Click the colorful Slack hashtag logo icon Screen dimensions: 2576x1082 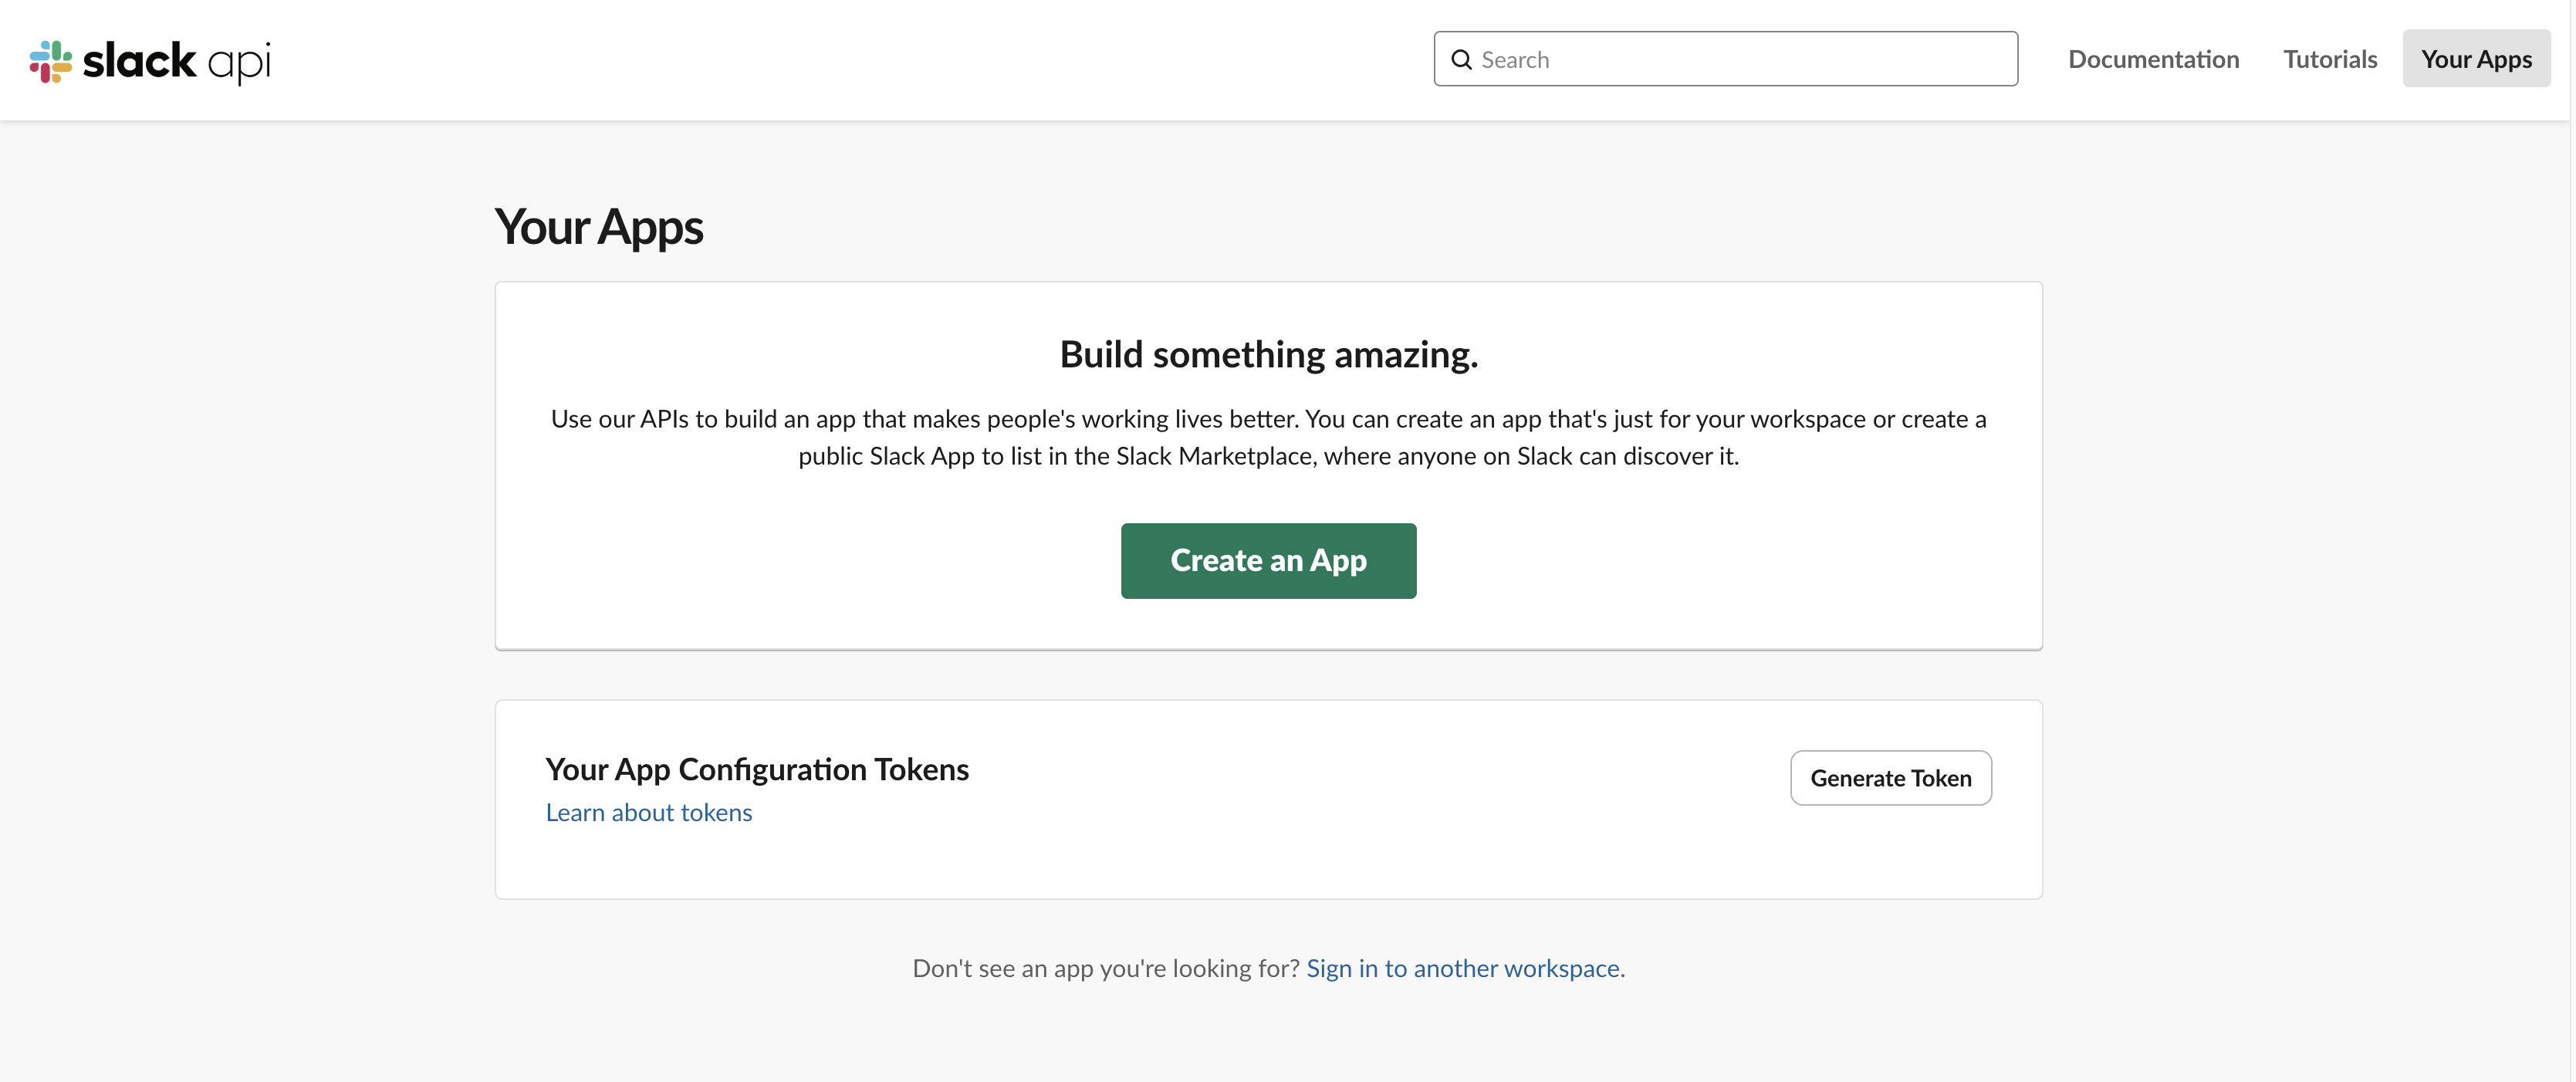(x=50, y=61)
